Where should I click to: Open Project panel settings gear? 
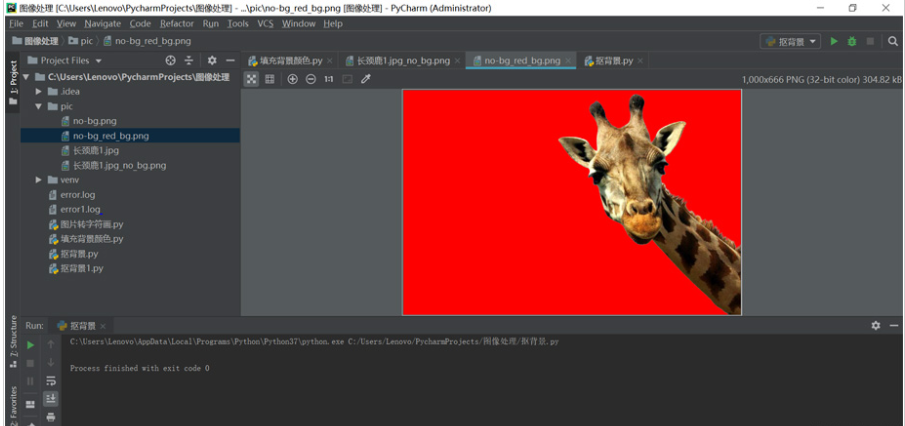pyautogui.click(x=212, y=60)
